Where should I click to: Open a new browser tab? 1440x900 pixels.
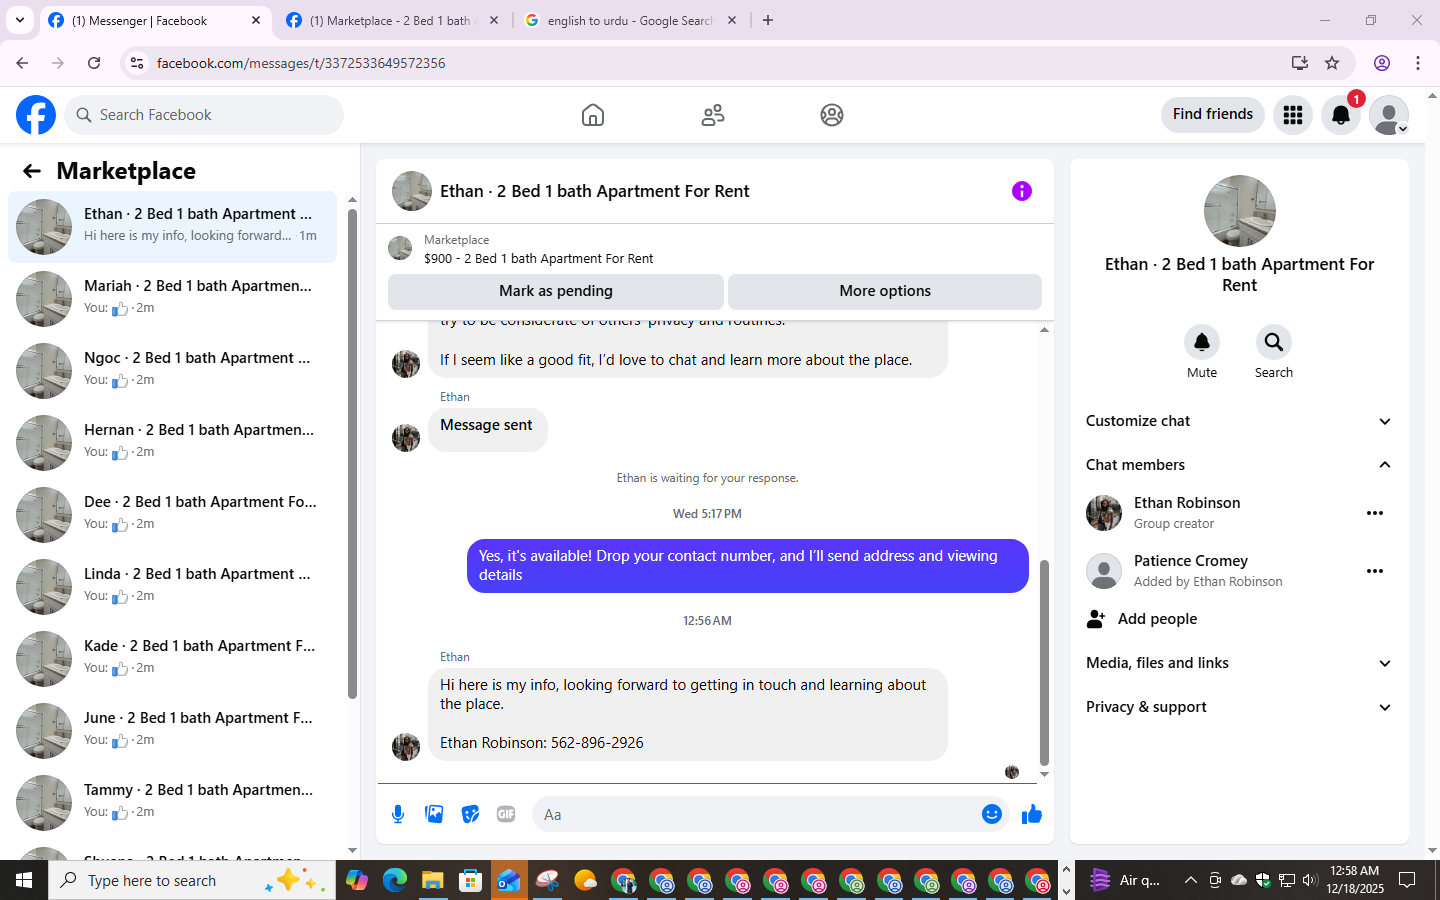pos(768,20)
